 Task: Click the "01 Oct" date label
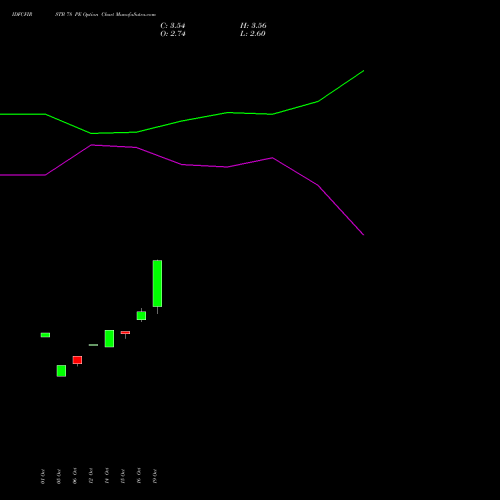pos(43,476)
